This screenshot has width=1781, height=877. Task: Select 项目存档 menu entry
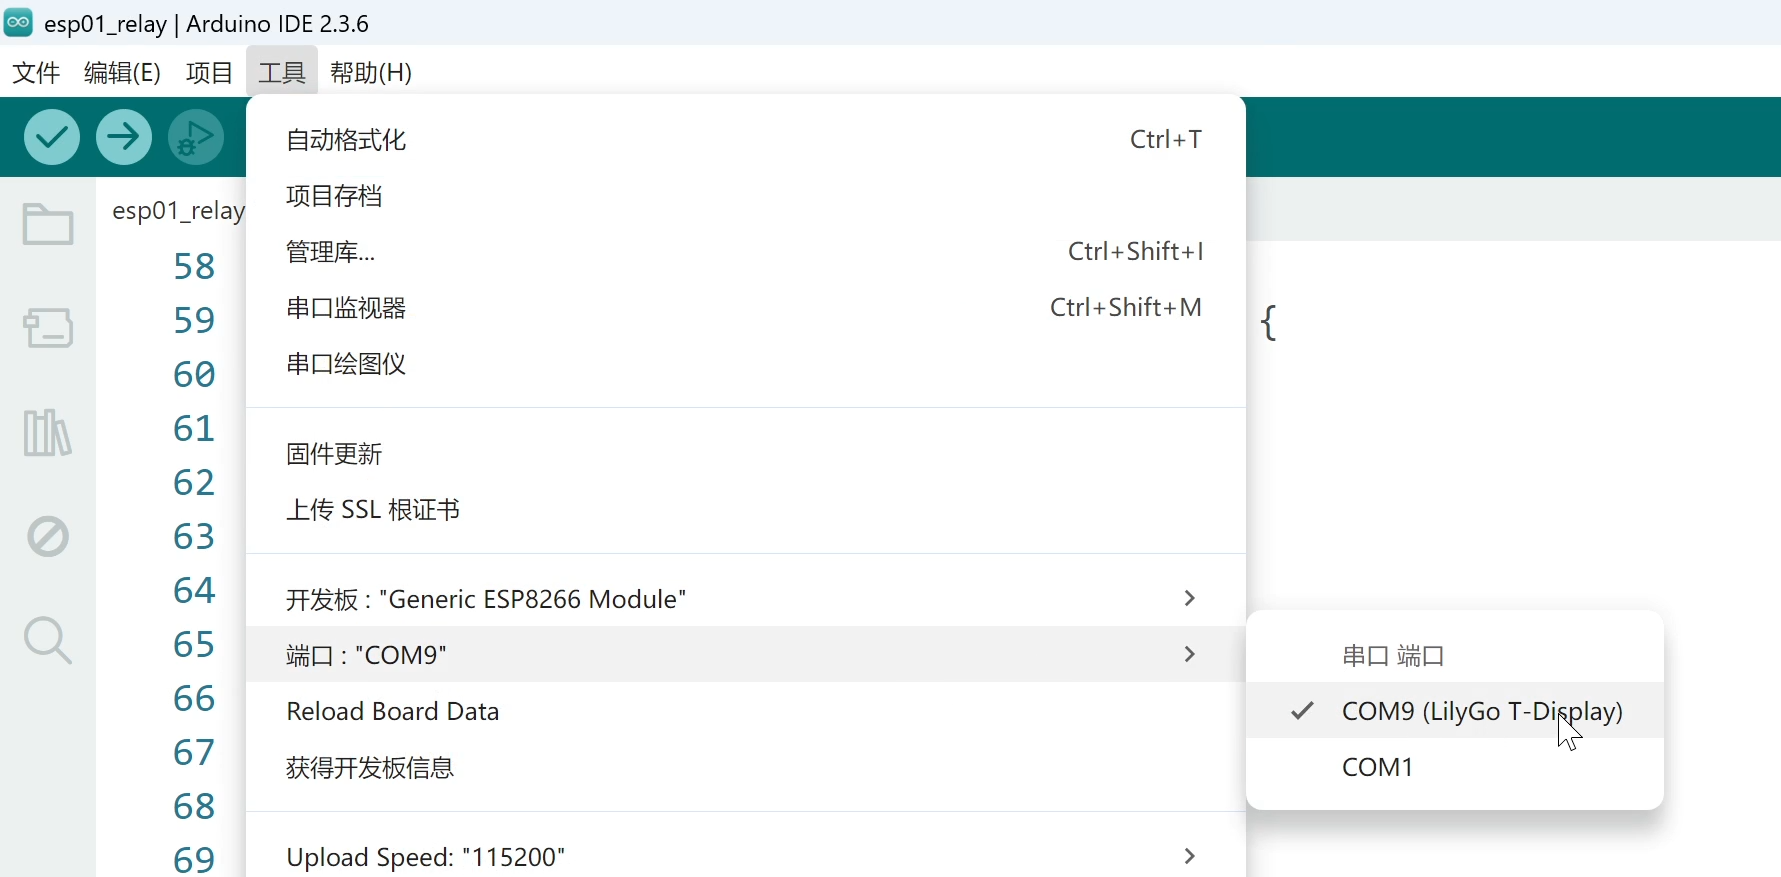coord(745,196)
